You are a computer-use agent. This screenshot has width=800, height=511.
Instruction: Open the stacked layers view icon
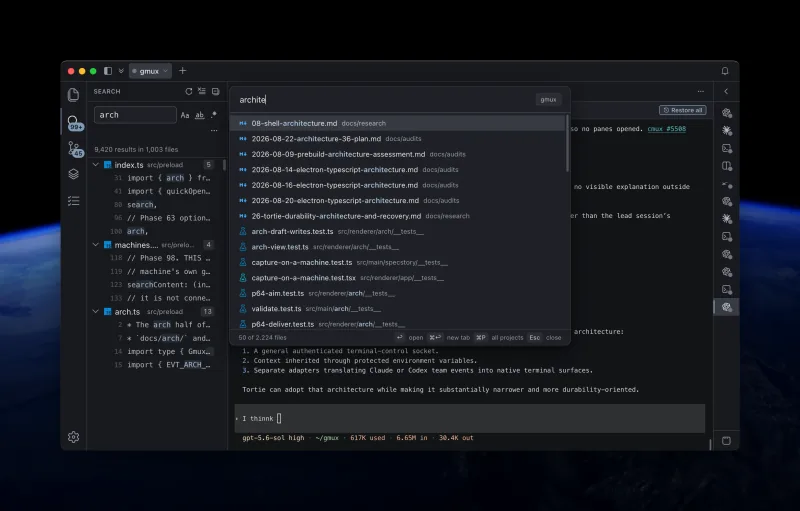(73, 174)
